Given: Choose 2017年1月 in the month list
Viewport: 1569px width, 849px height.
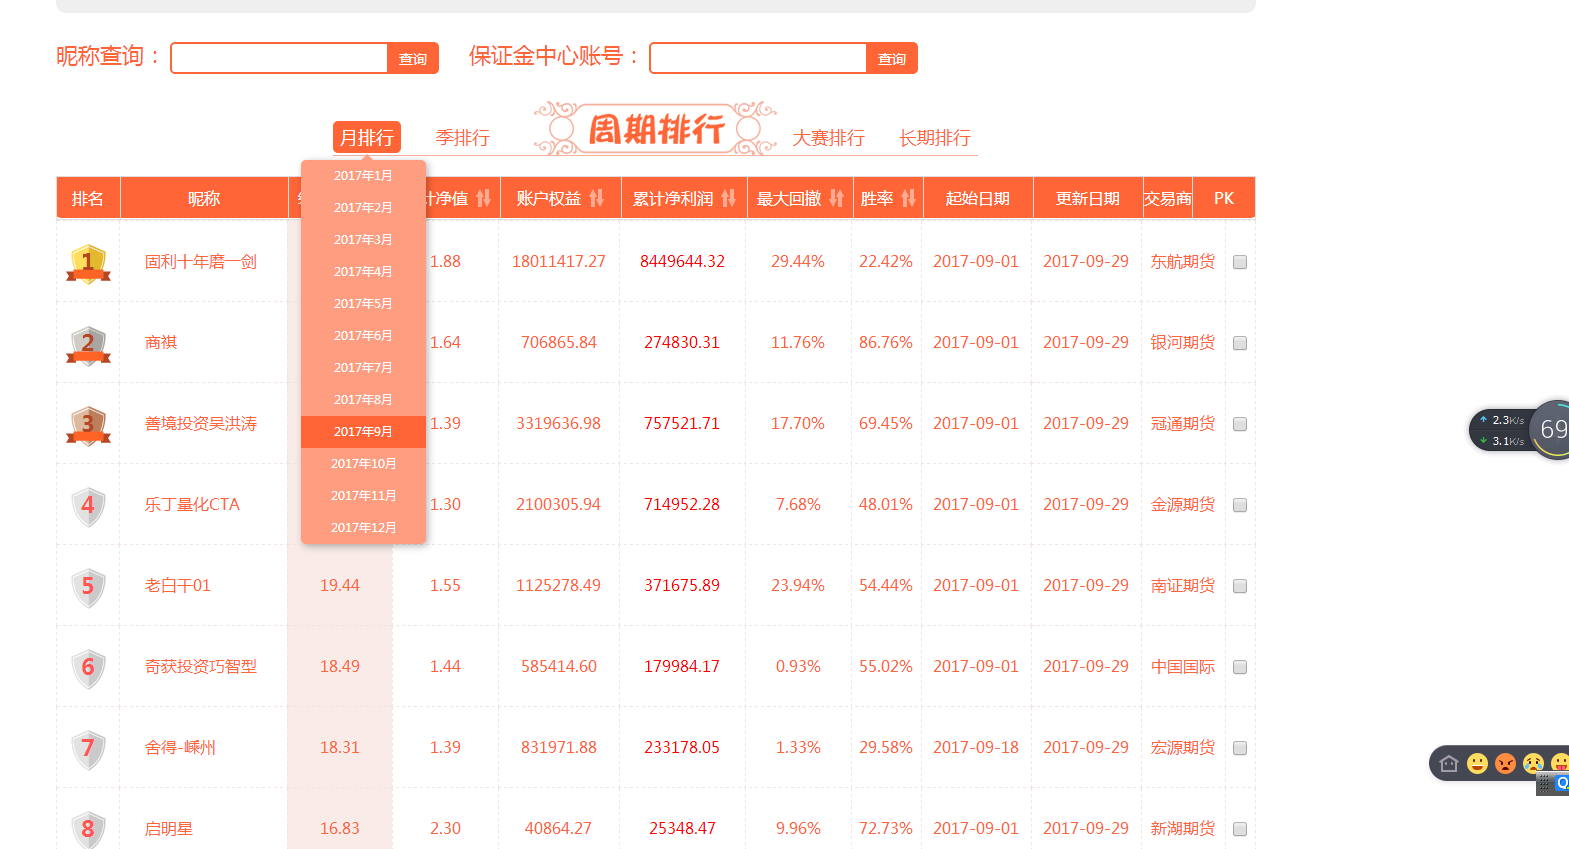Looking at the screenshot, I should [363, 176].
